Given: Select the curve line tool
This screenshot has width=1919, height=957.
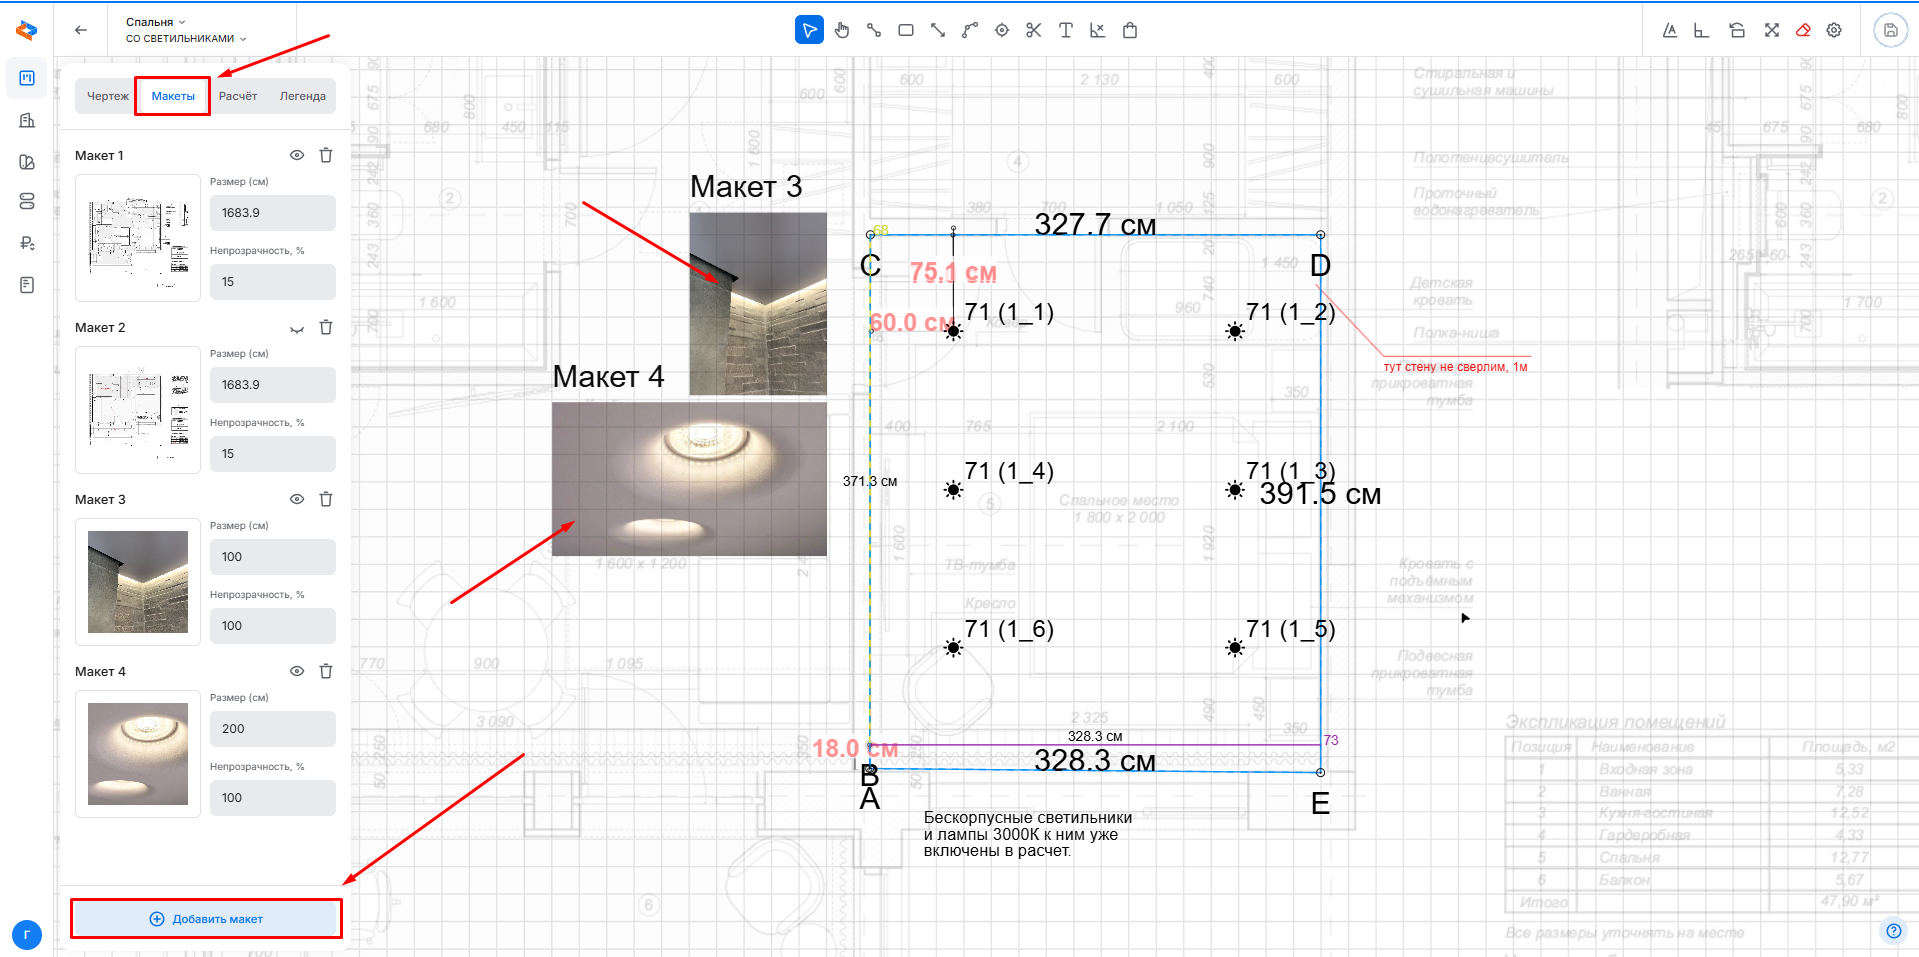Looking at the screenshot, I should point(970,30).
